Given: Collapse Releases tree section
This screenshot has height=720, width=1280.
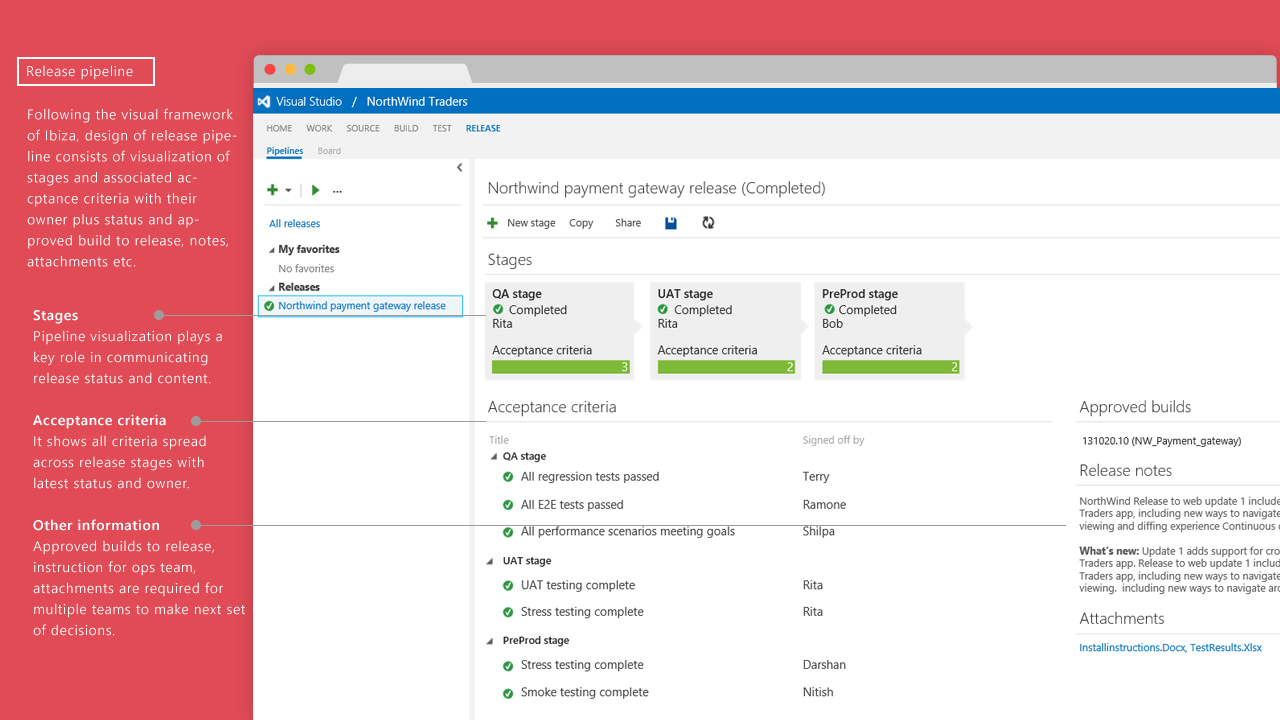Looking at the screenshot, I should click(271, 288).
